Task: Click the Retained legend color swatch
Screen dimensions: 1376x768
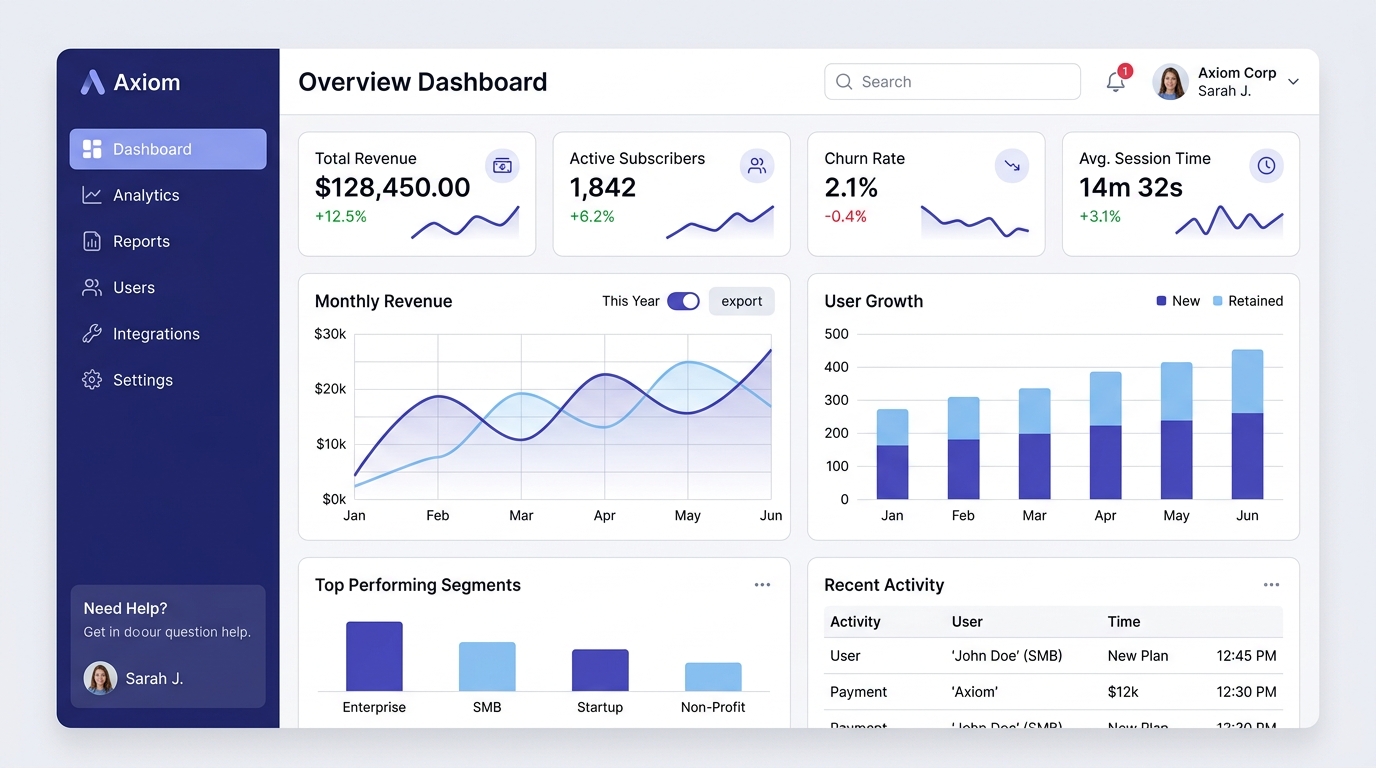Action: pyautogui.click(x=1218, y=301)
